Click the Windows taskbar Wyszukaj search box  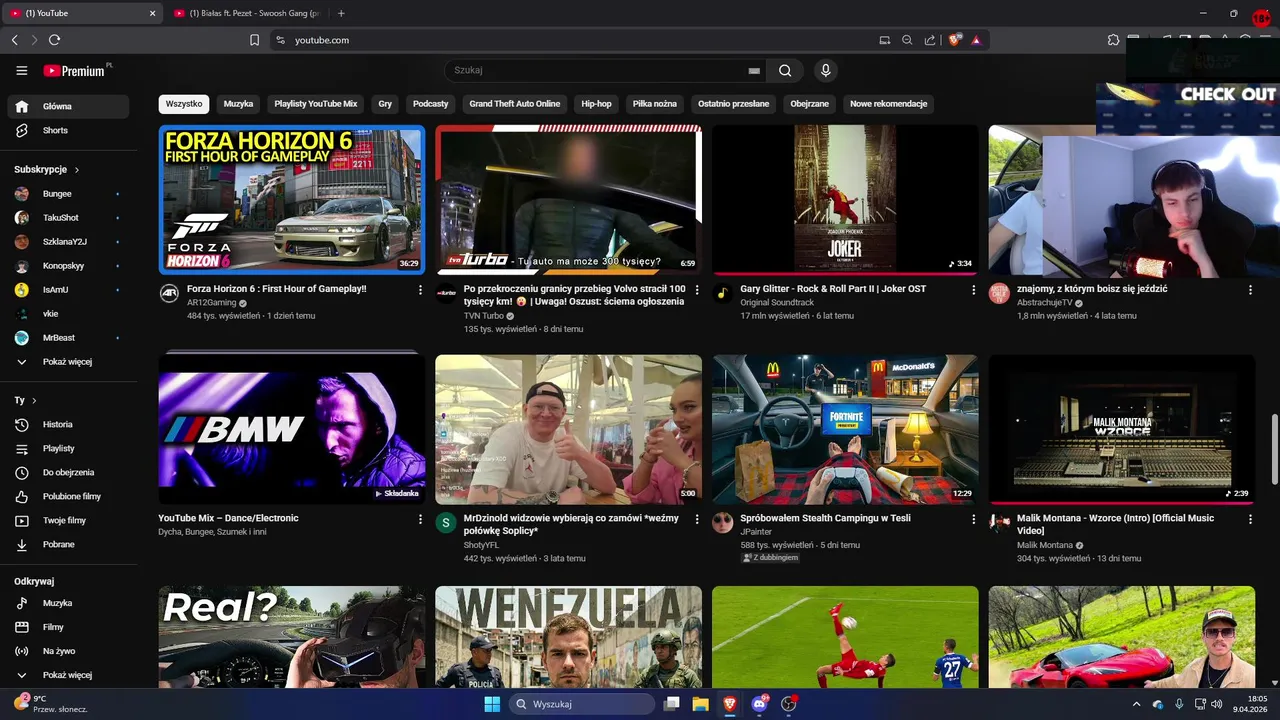point(582,704)
